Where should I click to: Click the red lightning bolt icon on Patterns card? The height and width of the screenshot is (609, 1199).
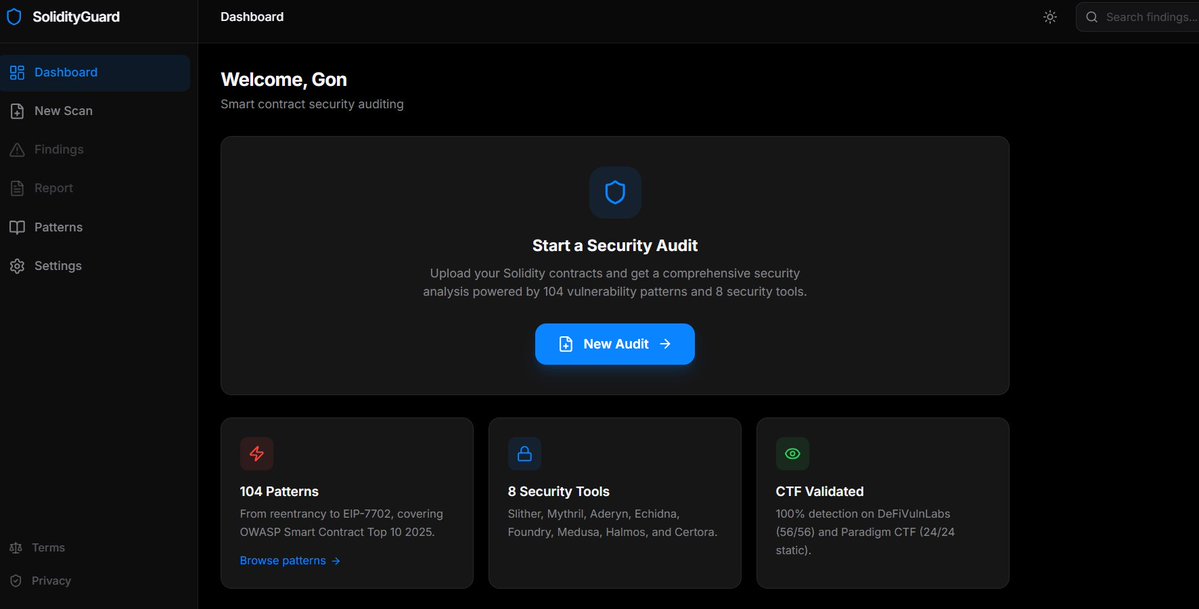point(257,454)
